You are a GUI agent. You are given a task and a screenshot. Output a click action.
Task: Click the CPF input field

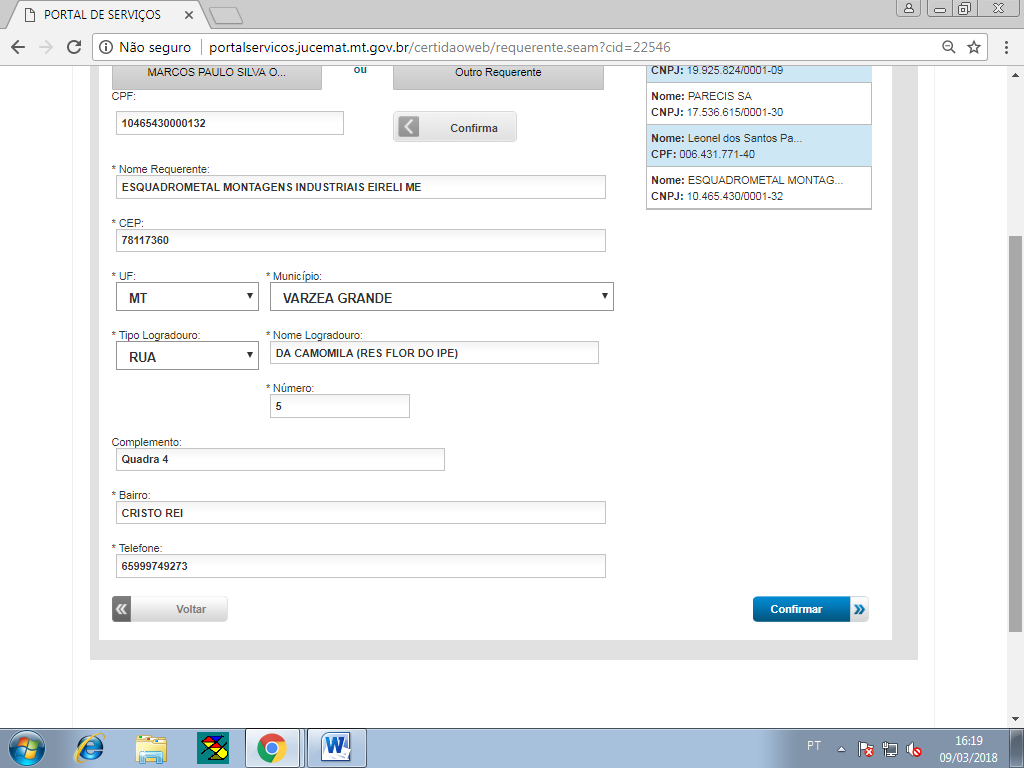click(x=230, y=123)
